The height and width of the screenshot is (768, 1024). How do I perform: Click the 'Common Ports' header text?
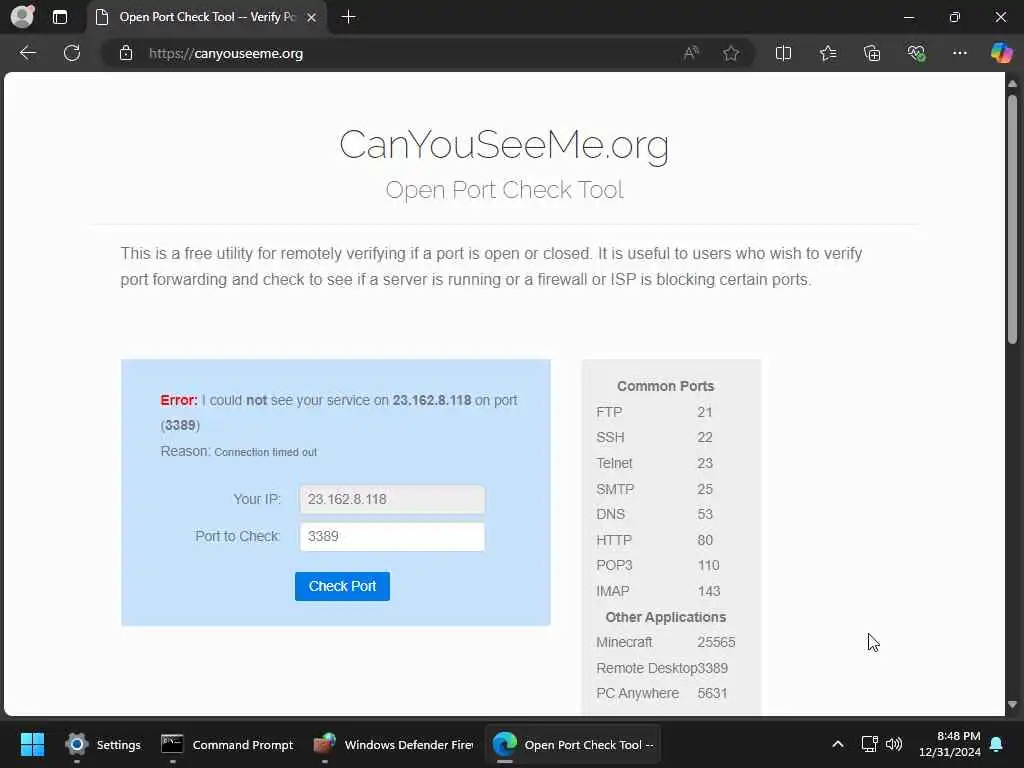click(x=665, y=386)
